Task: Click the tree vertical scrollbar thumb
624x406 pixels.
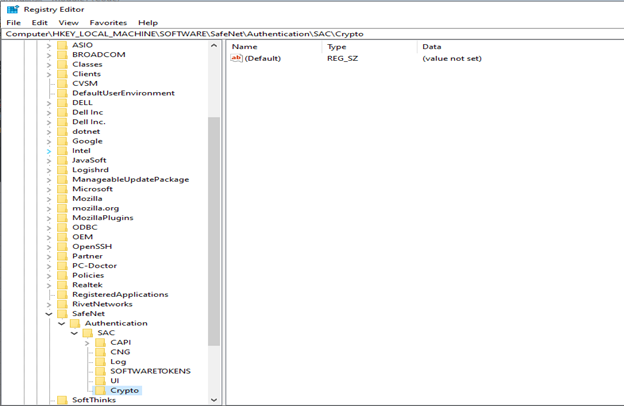Action: [x=214, y=232]
